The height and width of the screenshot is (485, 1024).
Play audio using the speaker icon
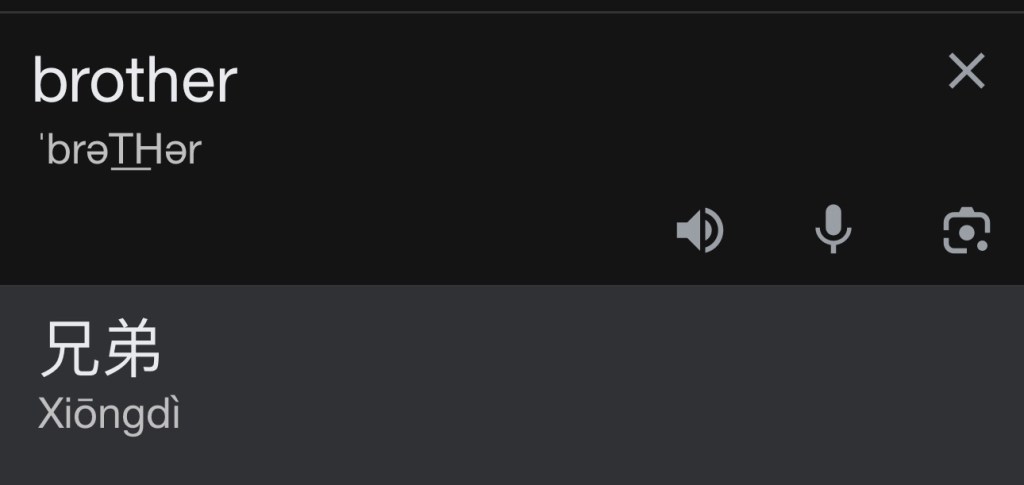(699, 230)
